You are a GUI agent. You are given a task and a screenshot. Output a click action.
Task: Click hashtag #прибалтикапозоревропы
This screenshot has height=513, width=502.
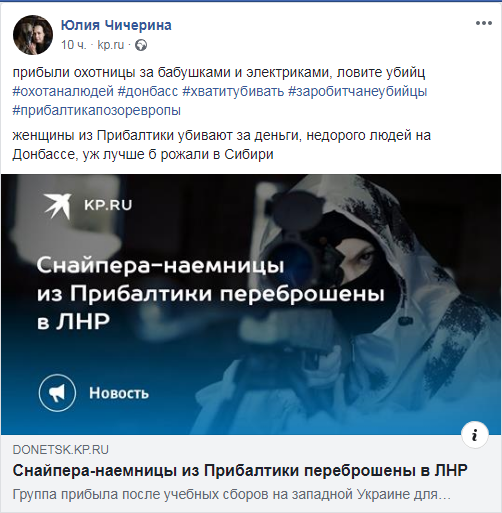tap(97, 110)
